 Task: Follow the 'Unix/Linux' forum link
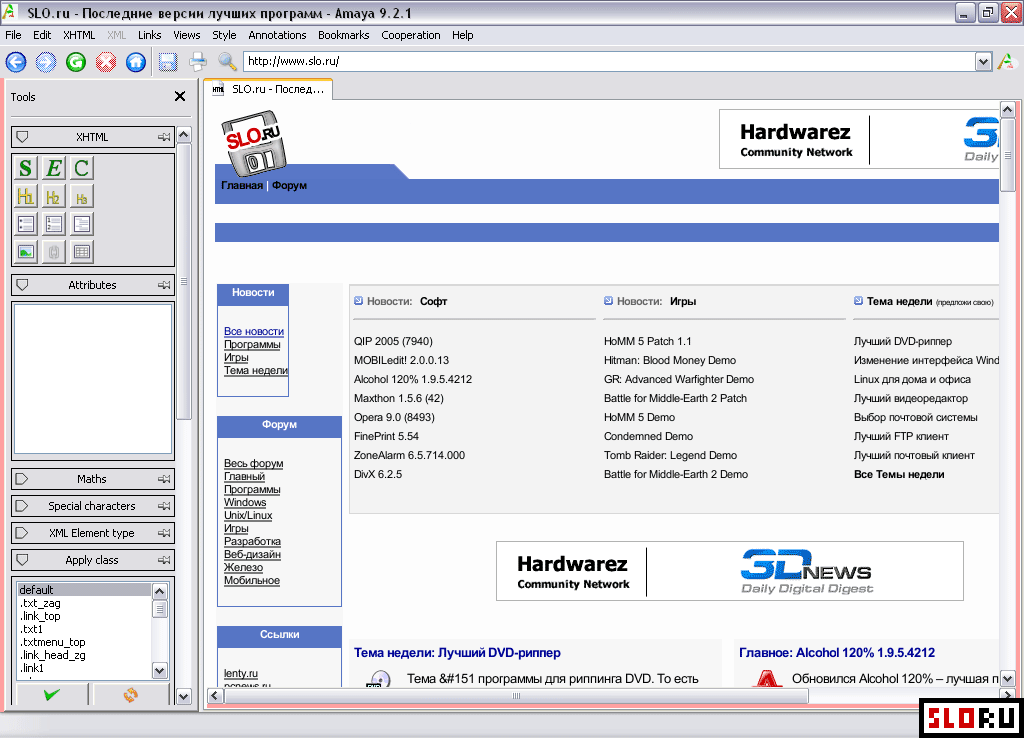pos(248,515)
